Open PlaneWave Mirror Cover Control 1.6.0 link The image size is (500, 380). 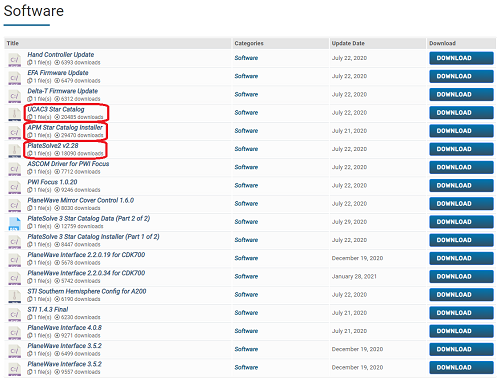point(81,200)
